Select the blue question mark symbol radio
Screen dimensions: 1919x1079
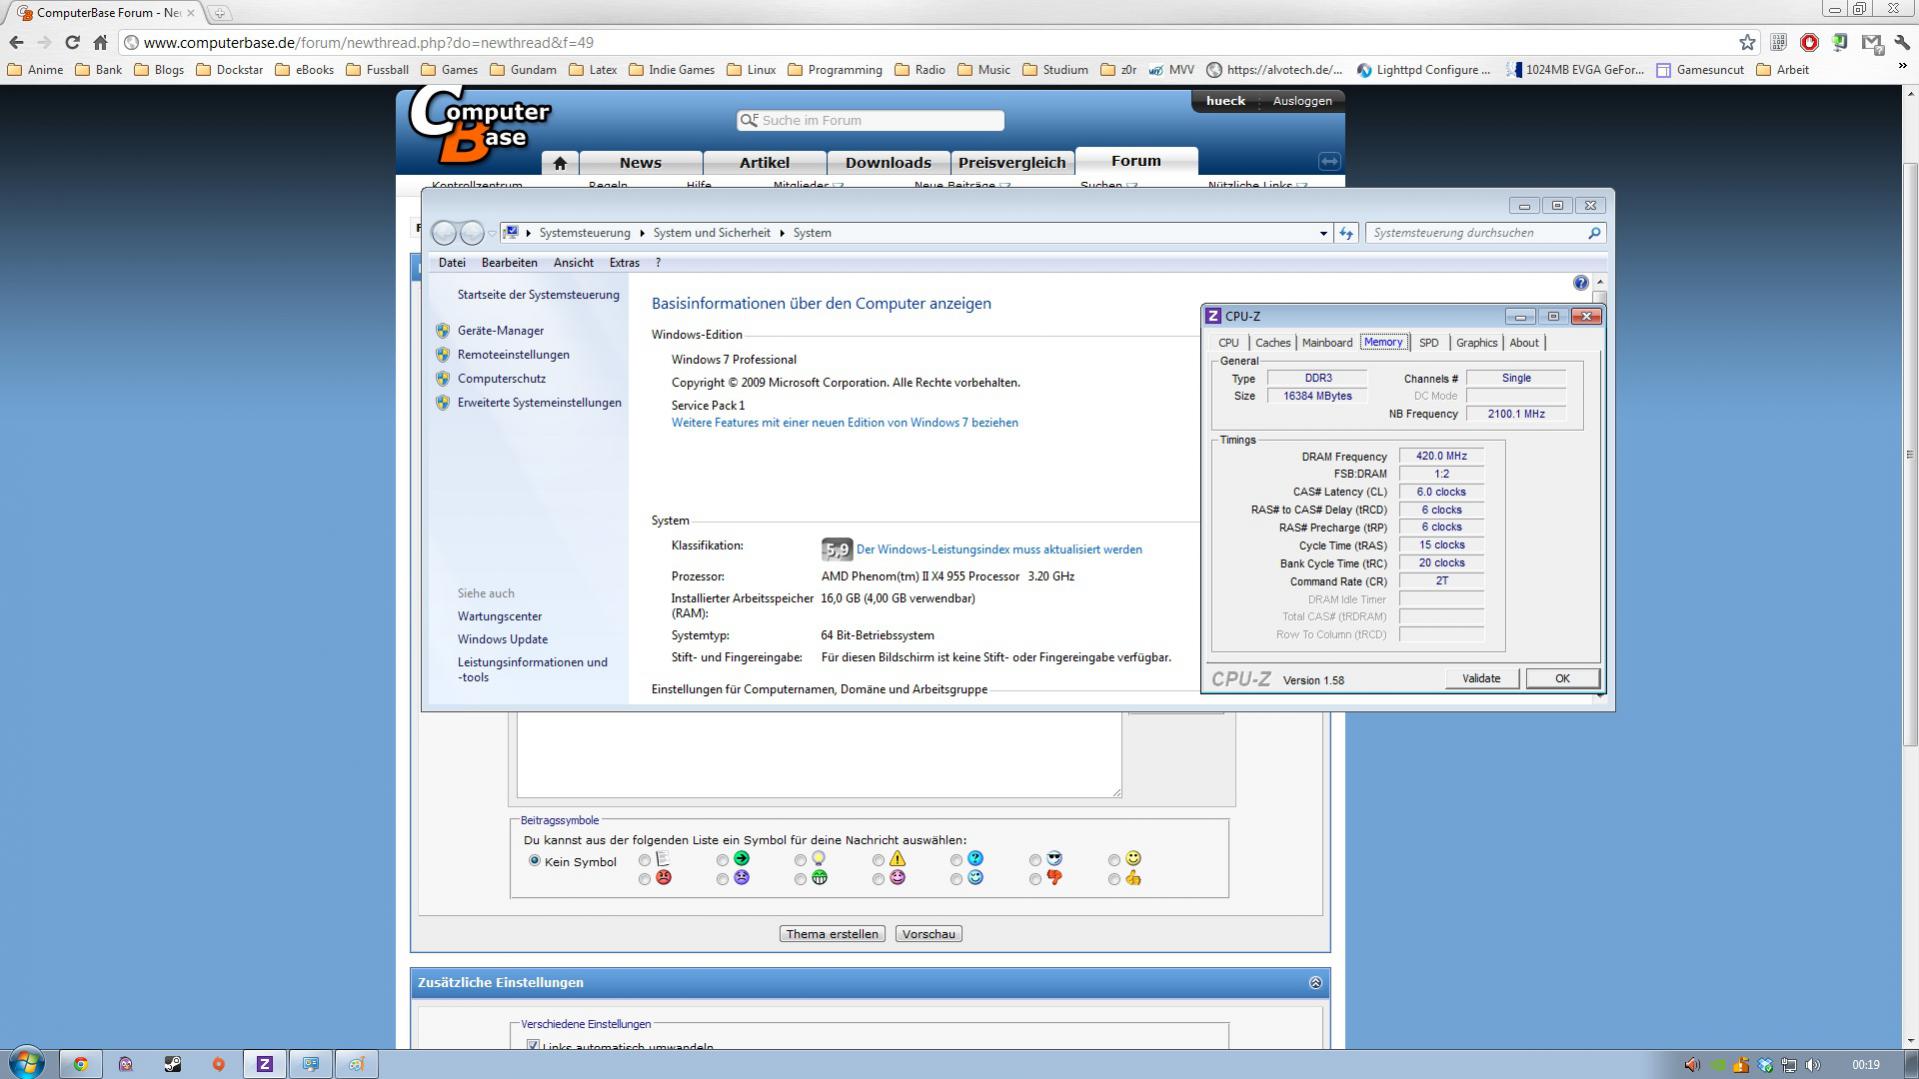point(957,860)
